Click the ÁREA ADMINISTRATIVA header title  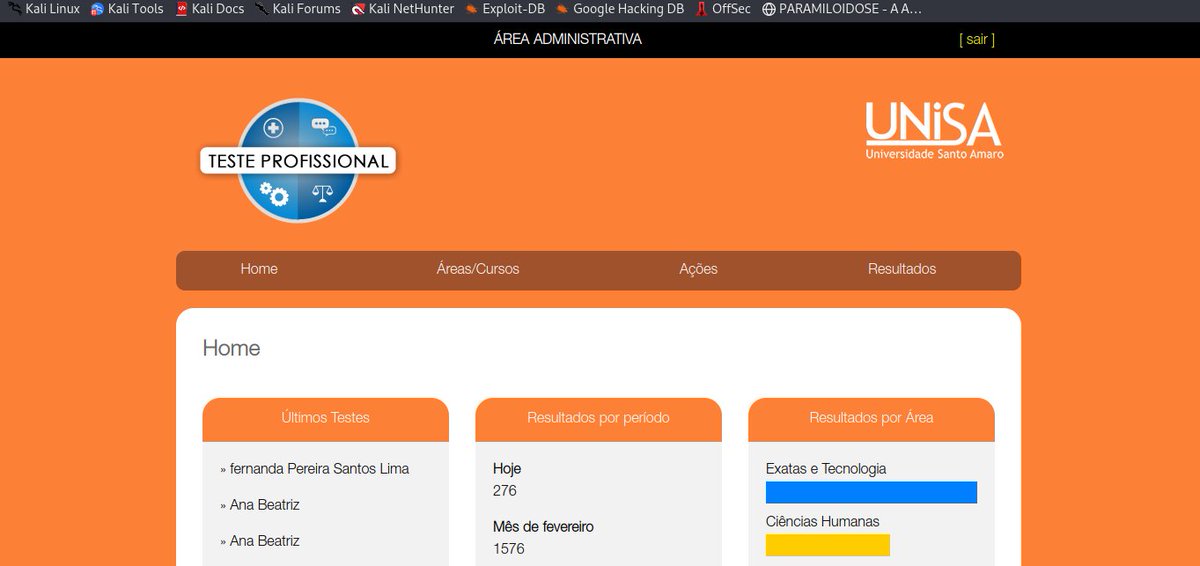[568, 39]
